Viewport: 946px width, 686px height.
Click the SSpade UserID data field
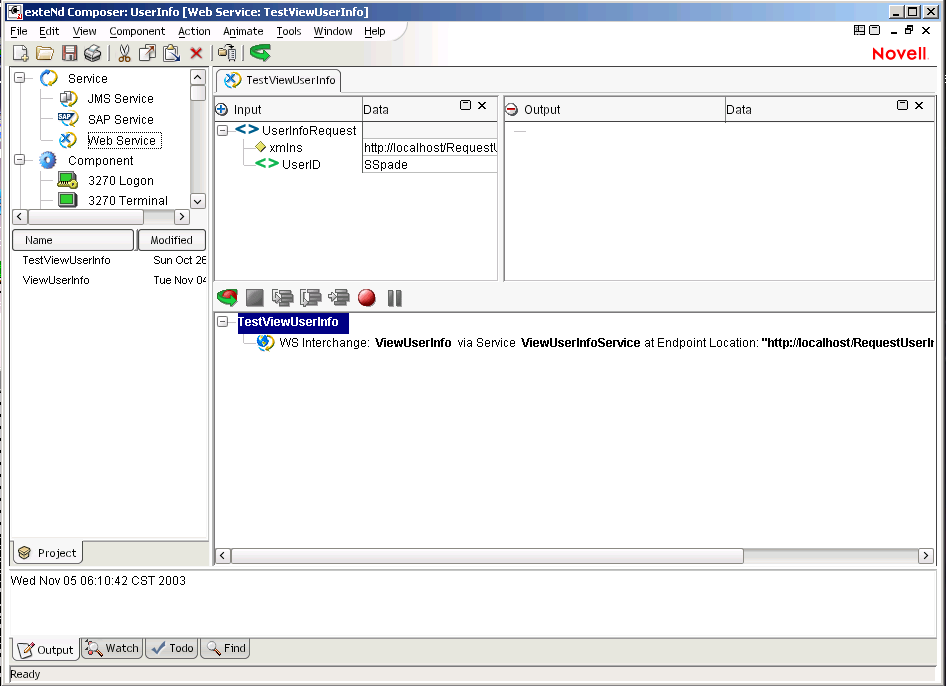point(429,164)
